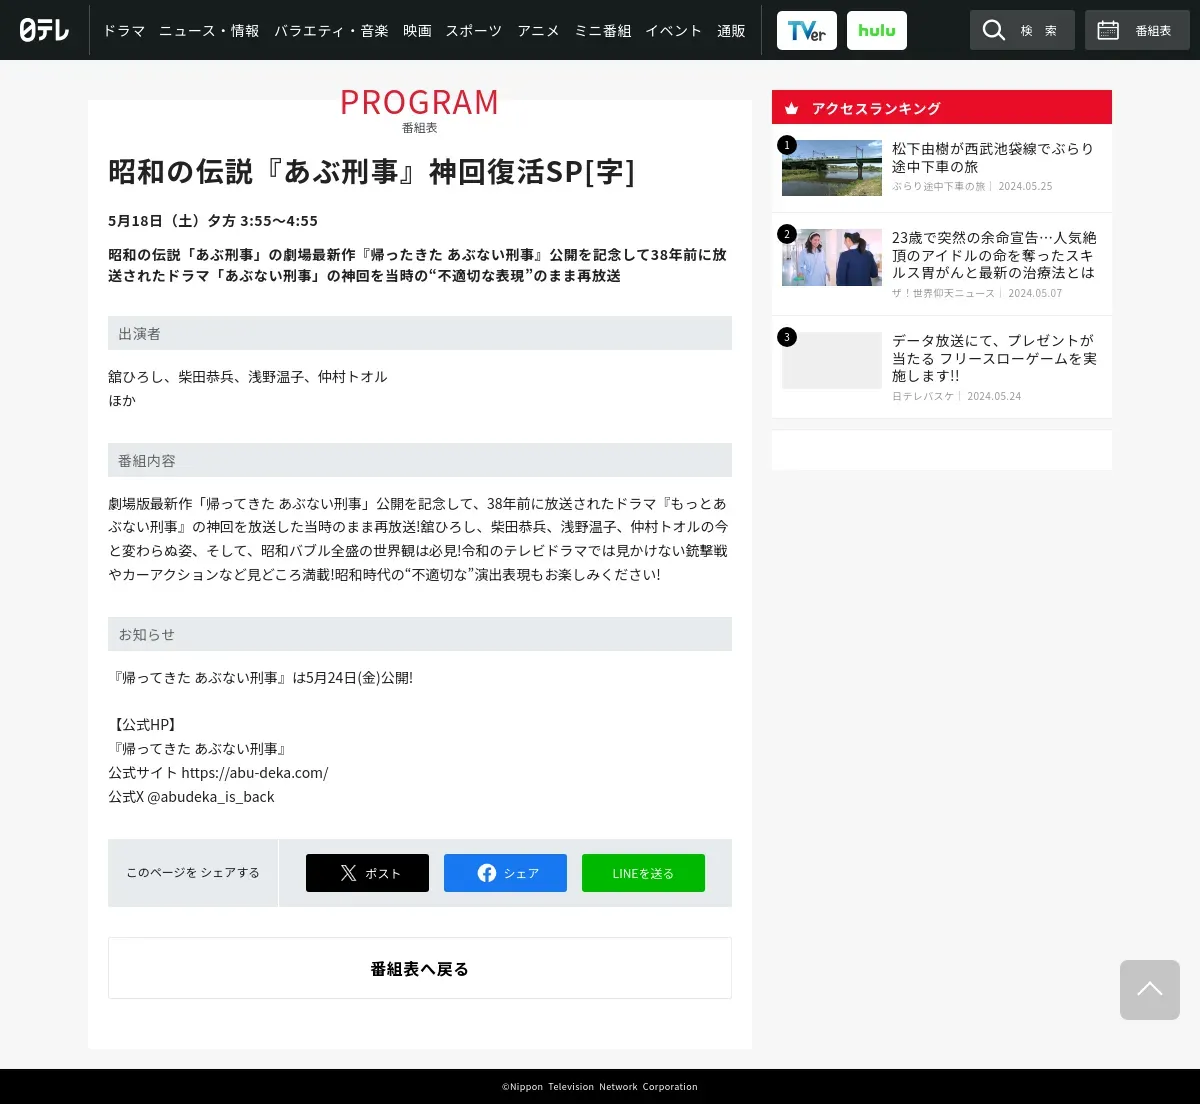The width and height of the screenshot is (1200, 1104).
Task: Click the rank 2 article thumbnail
Action: (x=832, y=257)
